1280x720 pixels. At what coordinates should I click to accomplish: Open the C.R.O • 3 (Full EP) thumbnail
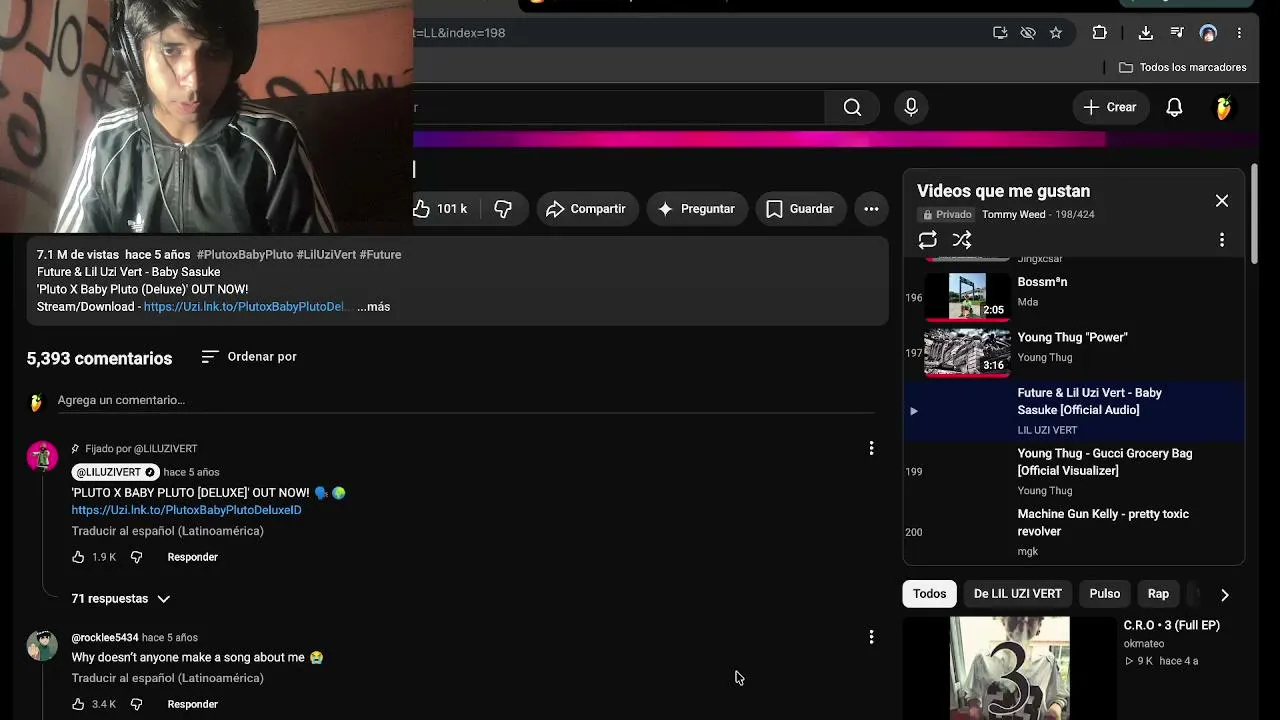tap(1009, 668)
